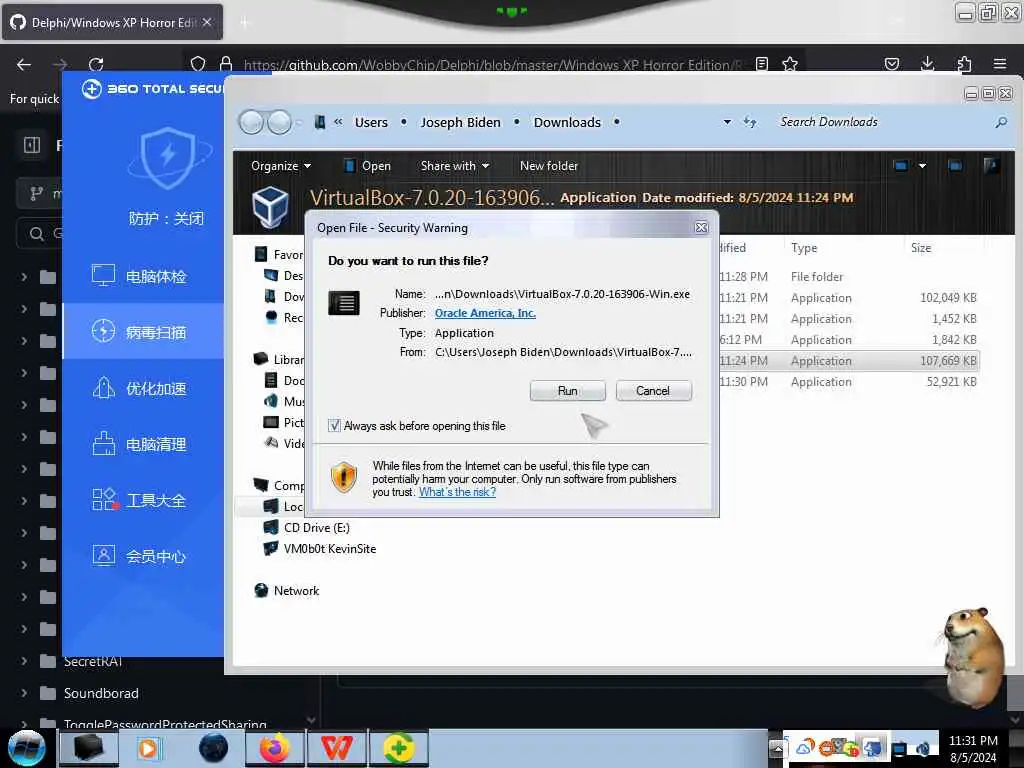1024x768 pixels.
Task: Open the media player taskbar icon
Action: [x=148, y=748]
